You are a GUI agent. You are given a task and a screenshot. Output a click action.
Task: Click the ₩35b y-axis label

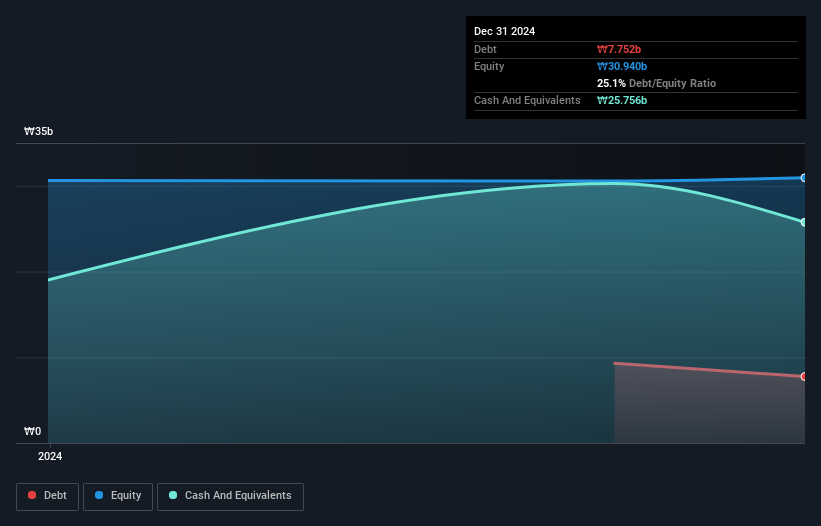click(x=38, y=131)
